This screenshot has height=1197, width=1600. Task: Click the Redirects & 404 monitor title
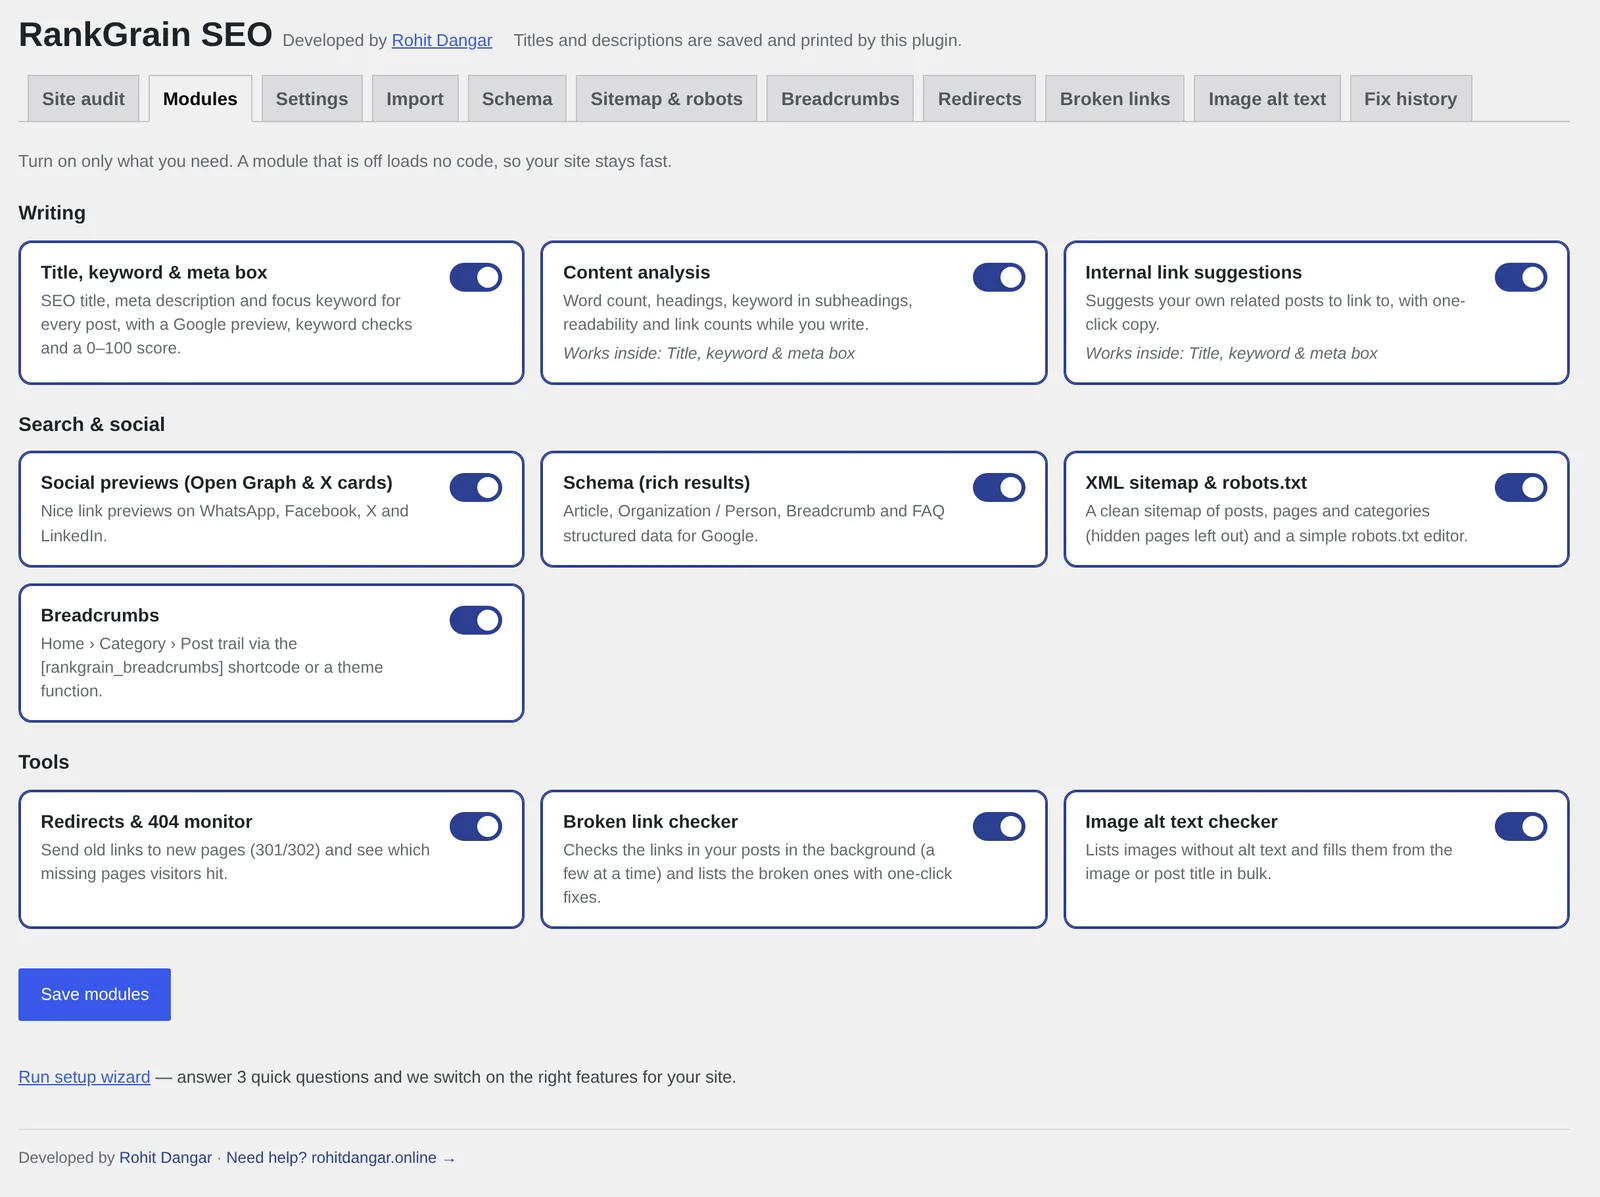point(146,821)
